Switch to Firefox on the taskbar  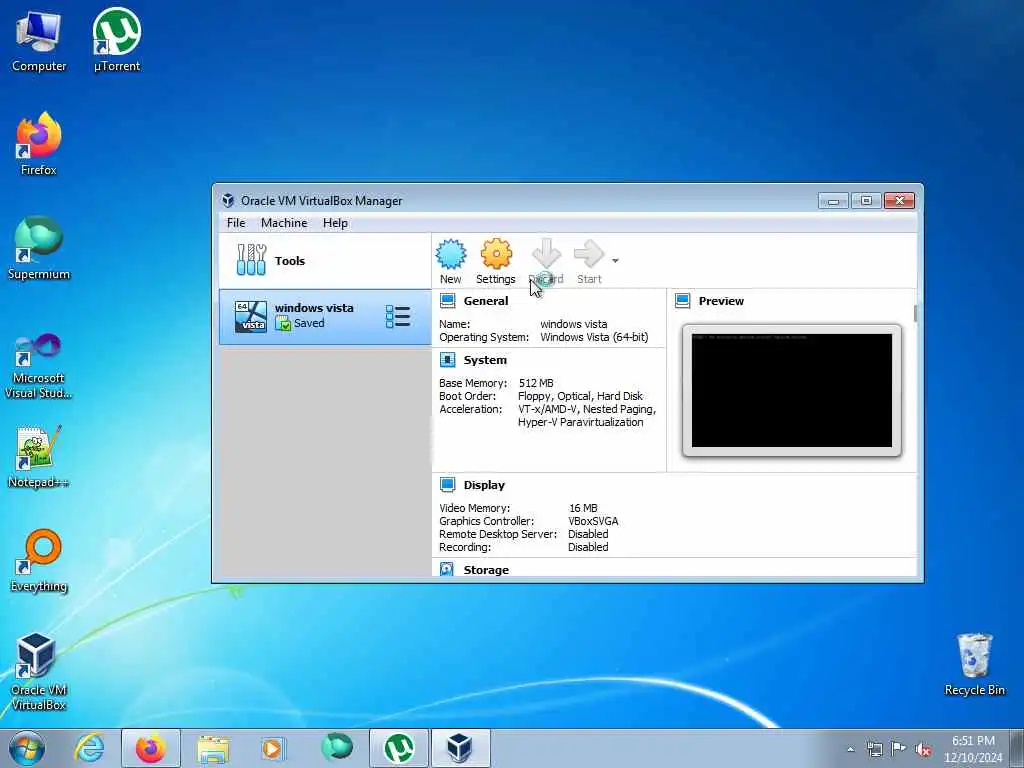151,748
